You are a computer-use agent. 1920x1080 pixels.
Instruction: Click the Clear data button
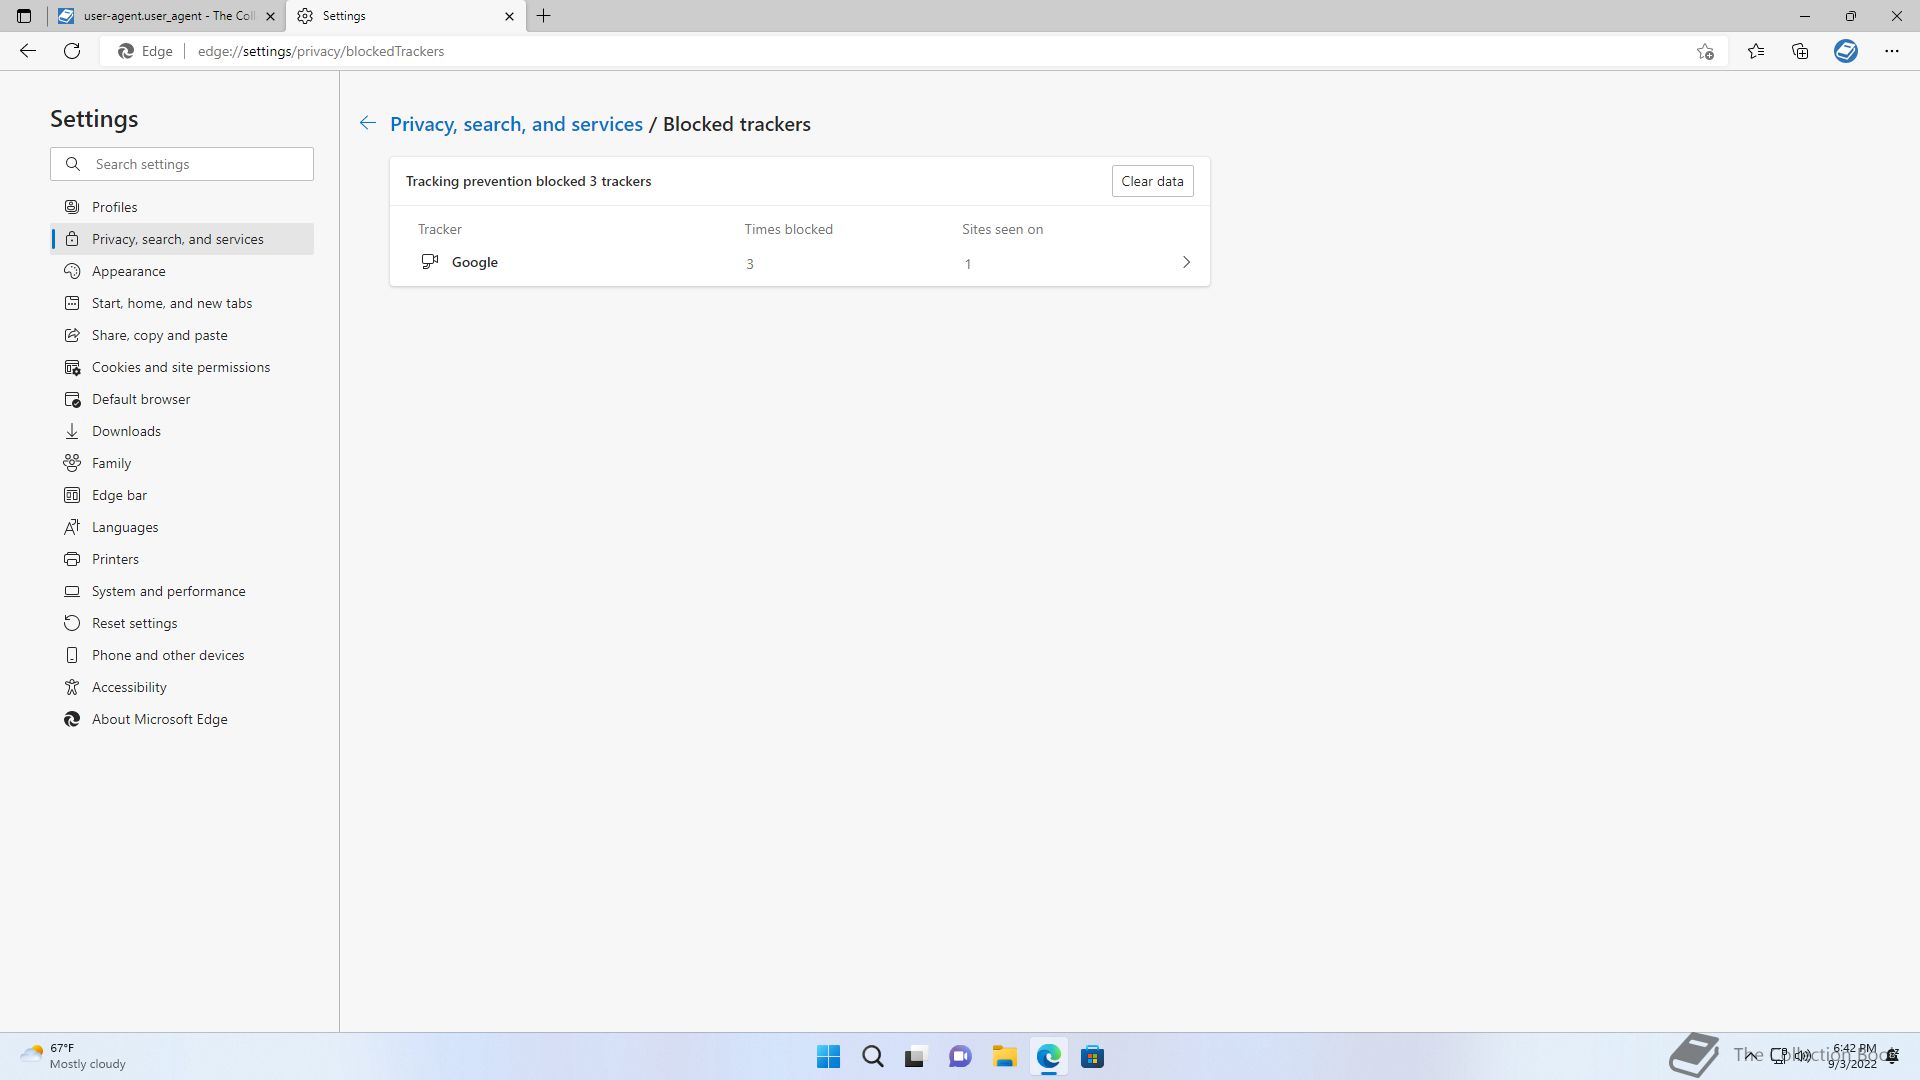tap(1152, 181)
